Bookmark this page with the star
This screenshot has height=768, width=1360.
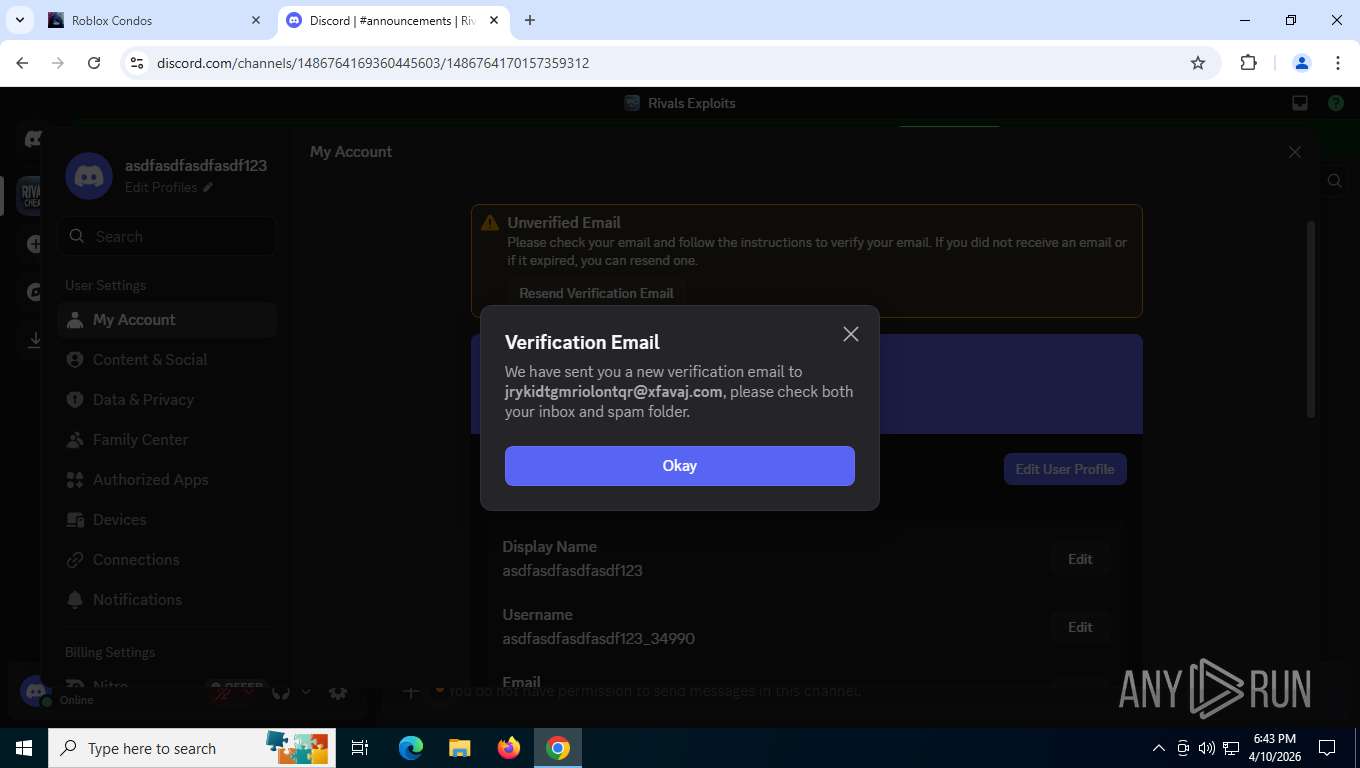pos(1198,63)
